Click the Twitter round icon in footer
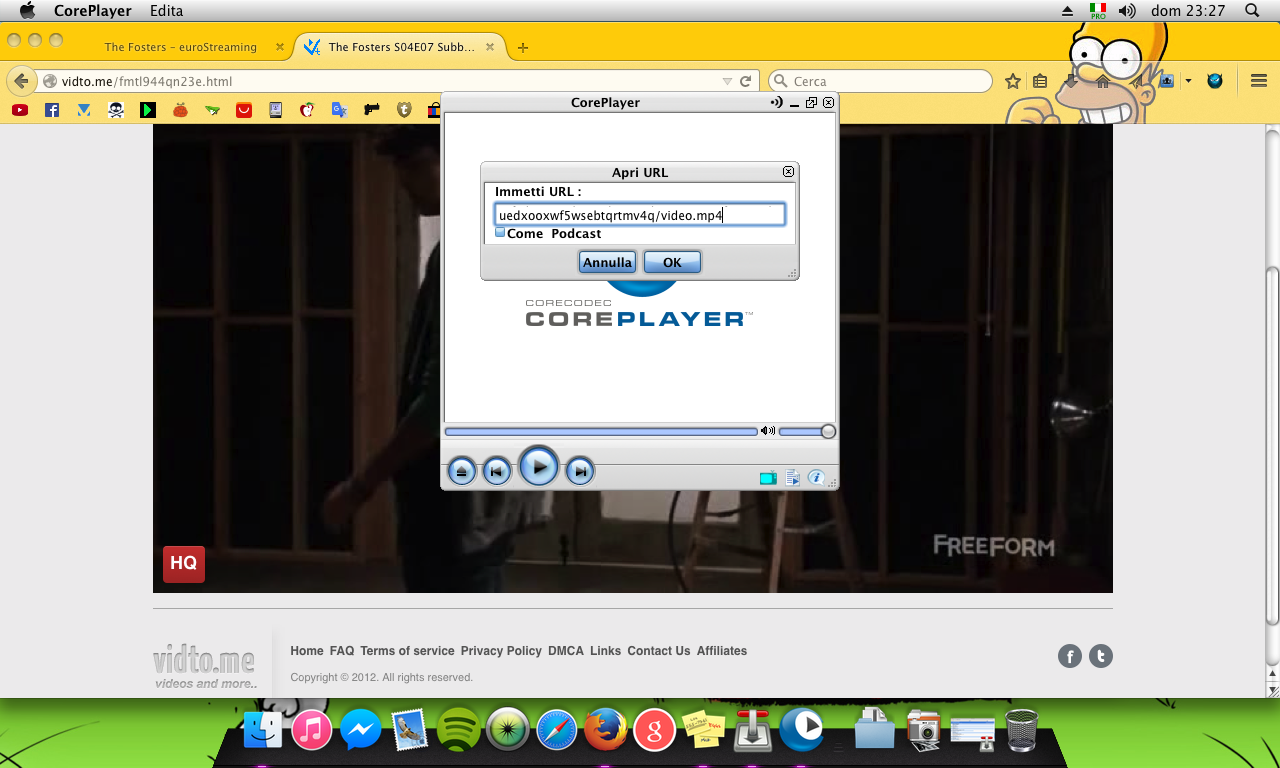 coord(1101,656)
